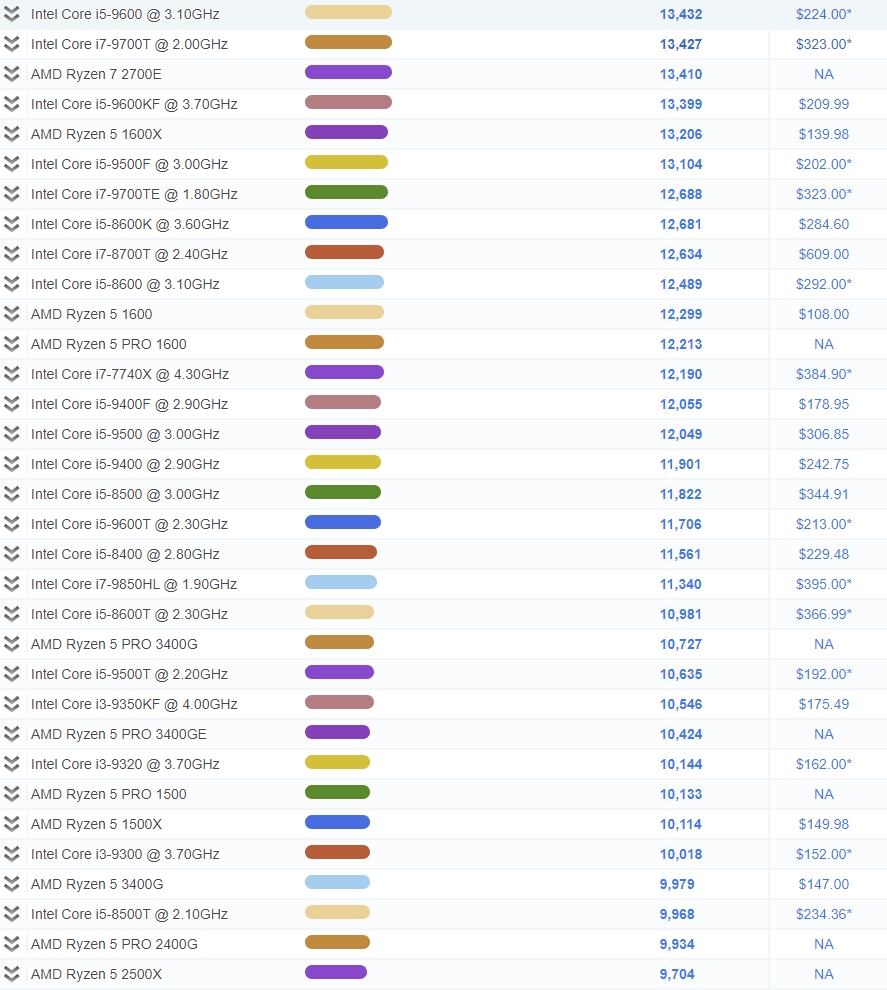The height and width of the screenshot is (990, 887).
Task: Click chevron icon beside Intel Core i5-8500T
Action: pyautogui.click(x=12, y=914)
